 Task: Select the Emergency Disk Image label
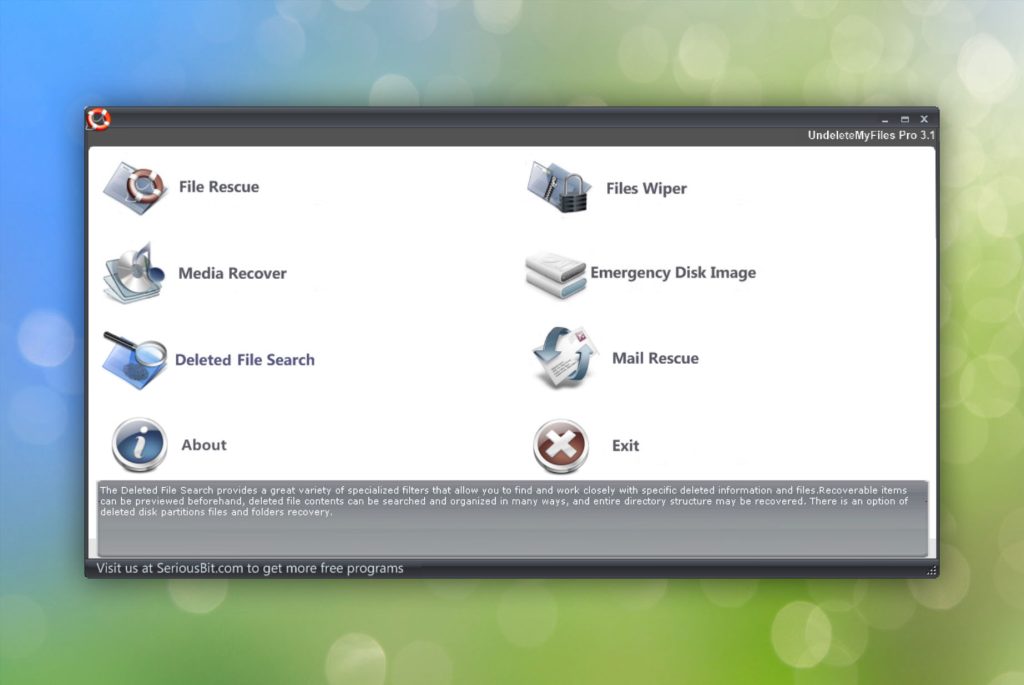pos(673,273)
